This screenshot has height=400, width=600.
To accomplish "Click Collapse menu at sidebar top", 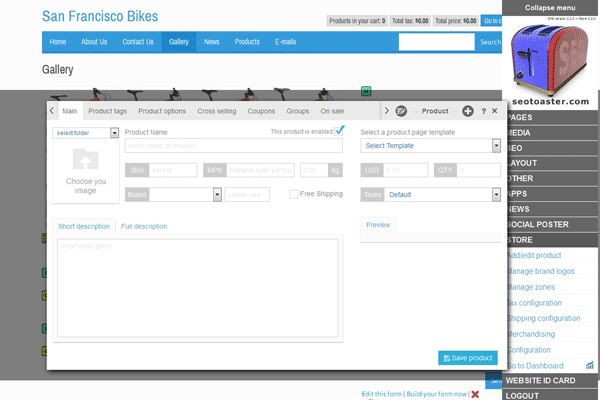I will 549,7.
